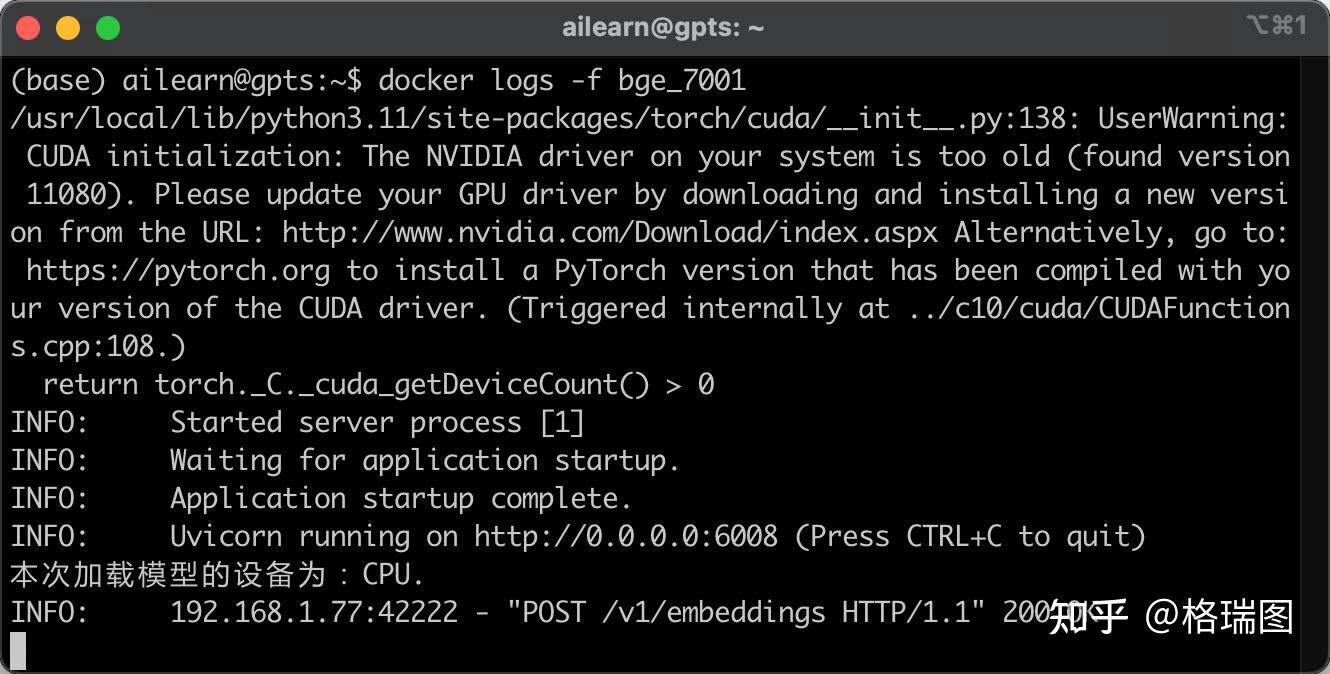Image resolution: width=1330 pixels, height=674 pixels.
Task: Click the Application startup complete line
Action: 322,499
